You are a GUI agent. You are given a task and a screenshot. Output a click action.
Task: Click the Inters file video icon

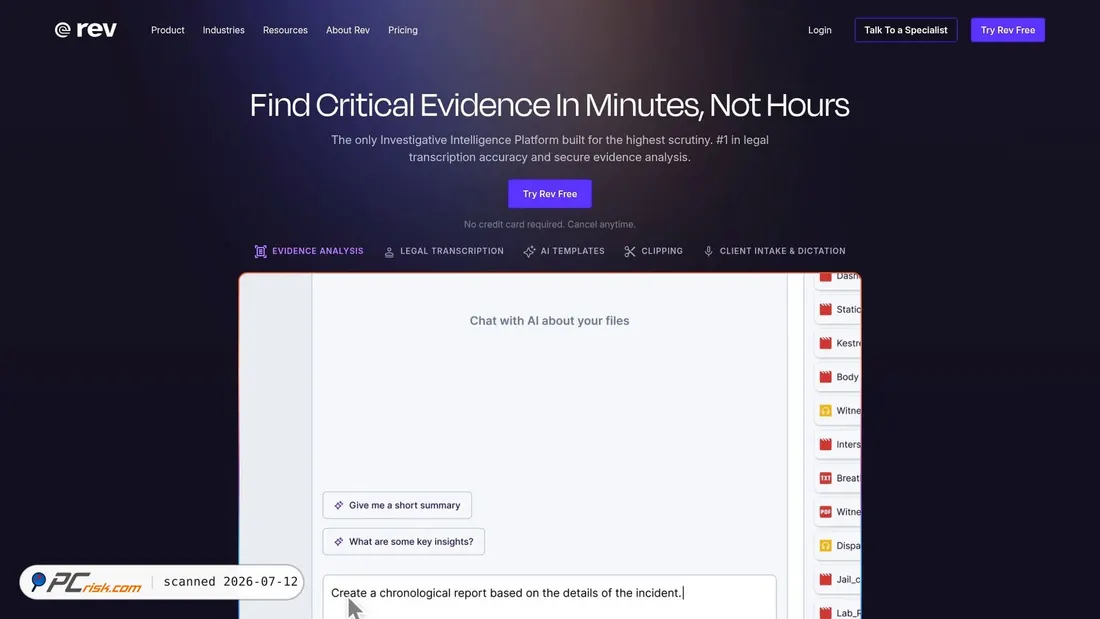[826, 444]
